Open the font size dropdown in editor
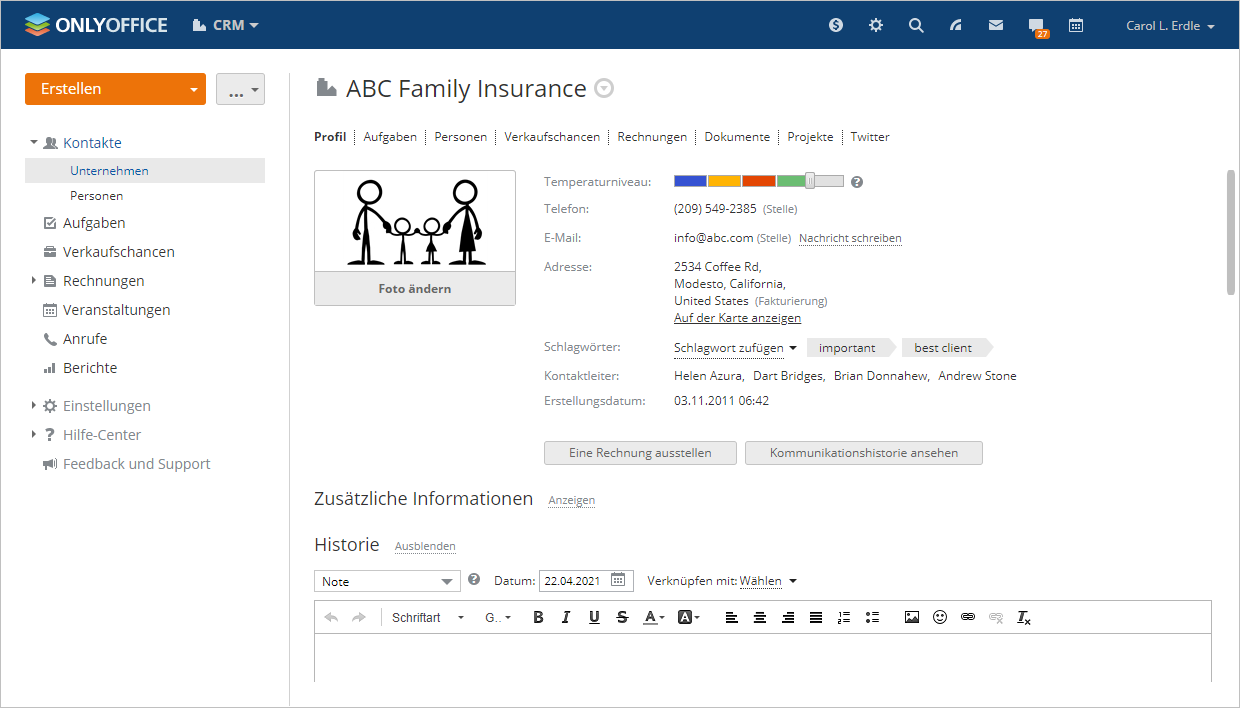 498,618
